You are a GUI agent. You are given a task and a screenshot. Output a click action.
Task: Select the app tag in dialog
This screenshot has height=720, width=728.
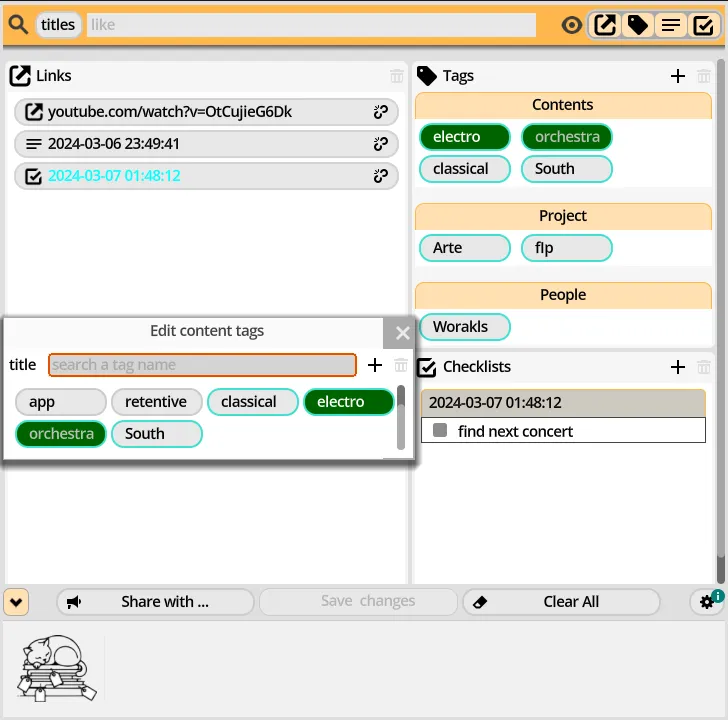pos(61,402)
